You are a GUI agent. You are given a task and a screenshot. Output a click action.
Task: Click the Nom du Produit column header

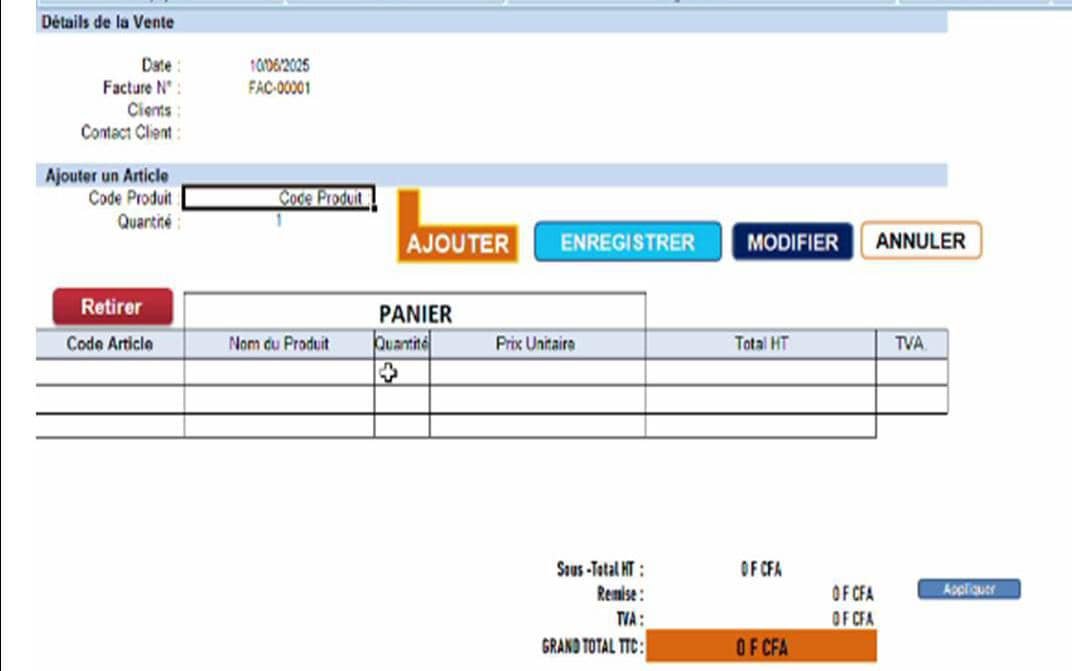(279, 344)
